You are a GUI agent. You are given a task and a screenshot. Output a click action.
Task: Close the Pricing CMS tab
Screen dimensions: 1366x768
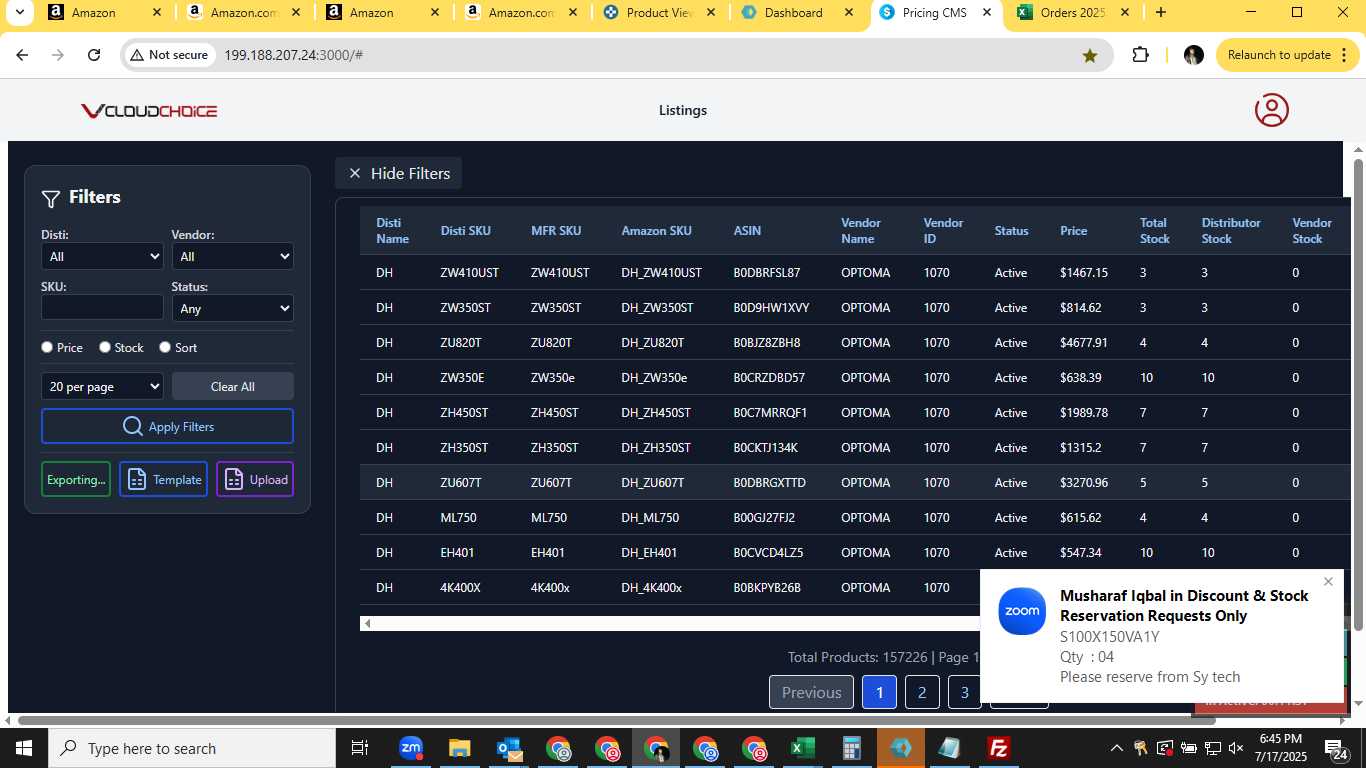986,13
